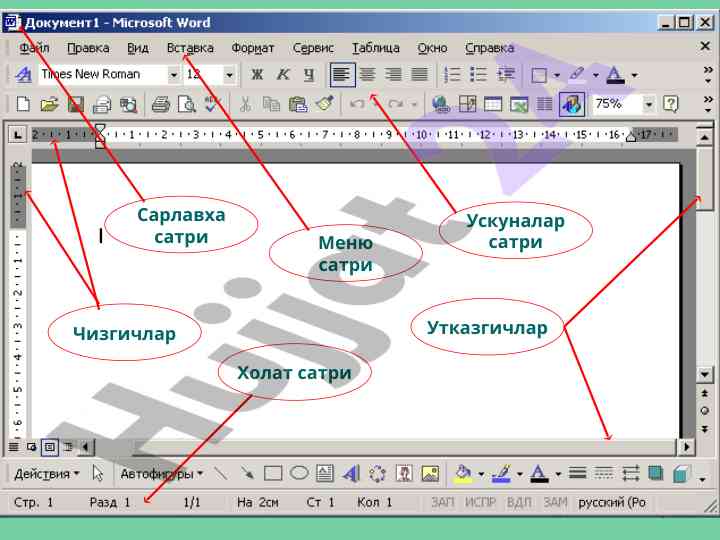Insert a hyperlink with globe icon
The height and width of the screenshot is (540, 720).
click(x=441, y=104)
